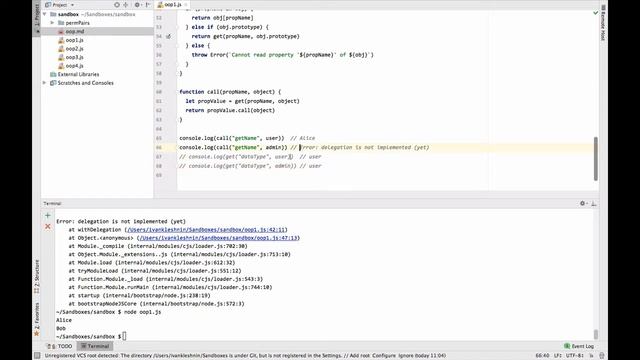Click the far-right status bar inspector icon
This screenshot has height=360, width=640.
point(601,356)
